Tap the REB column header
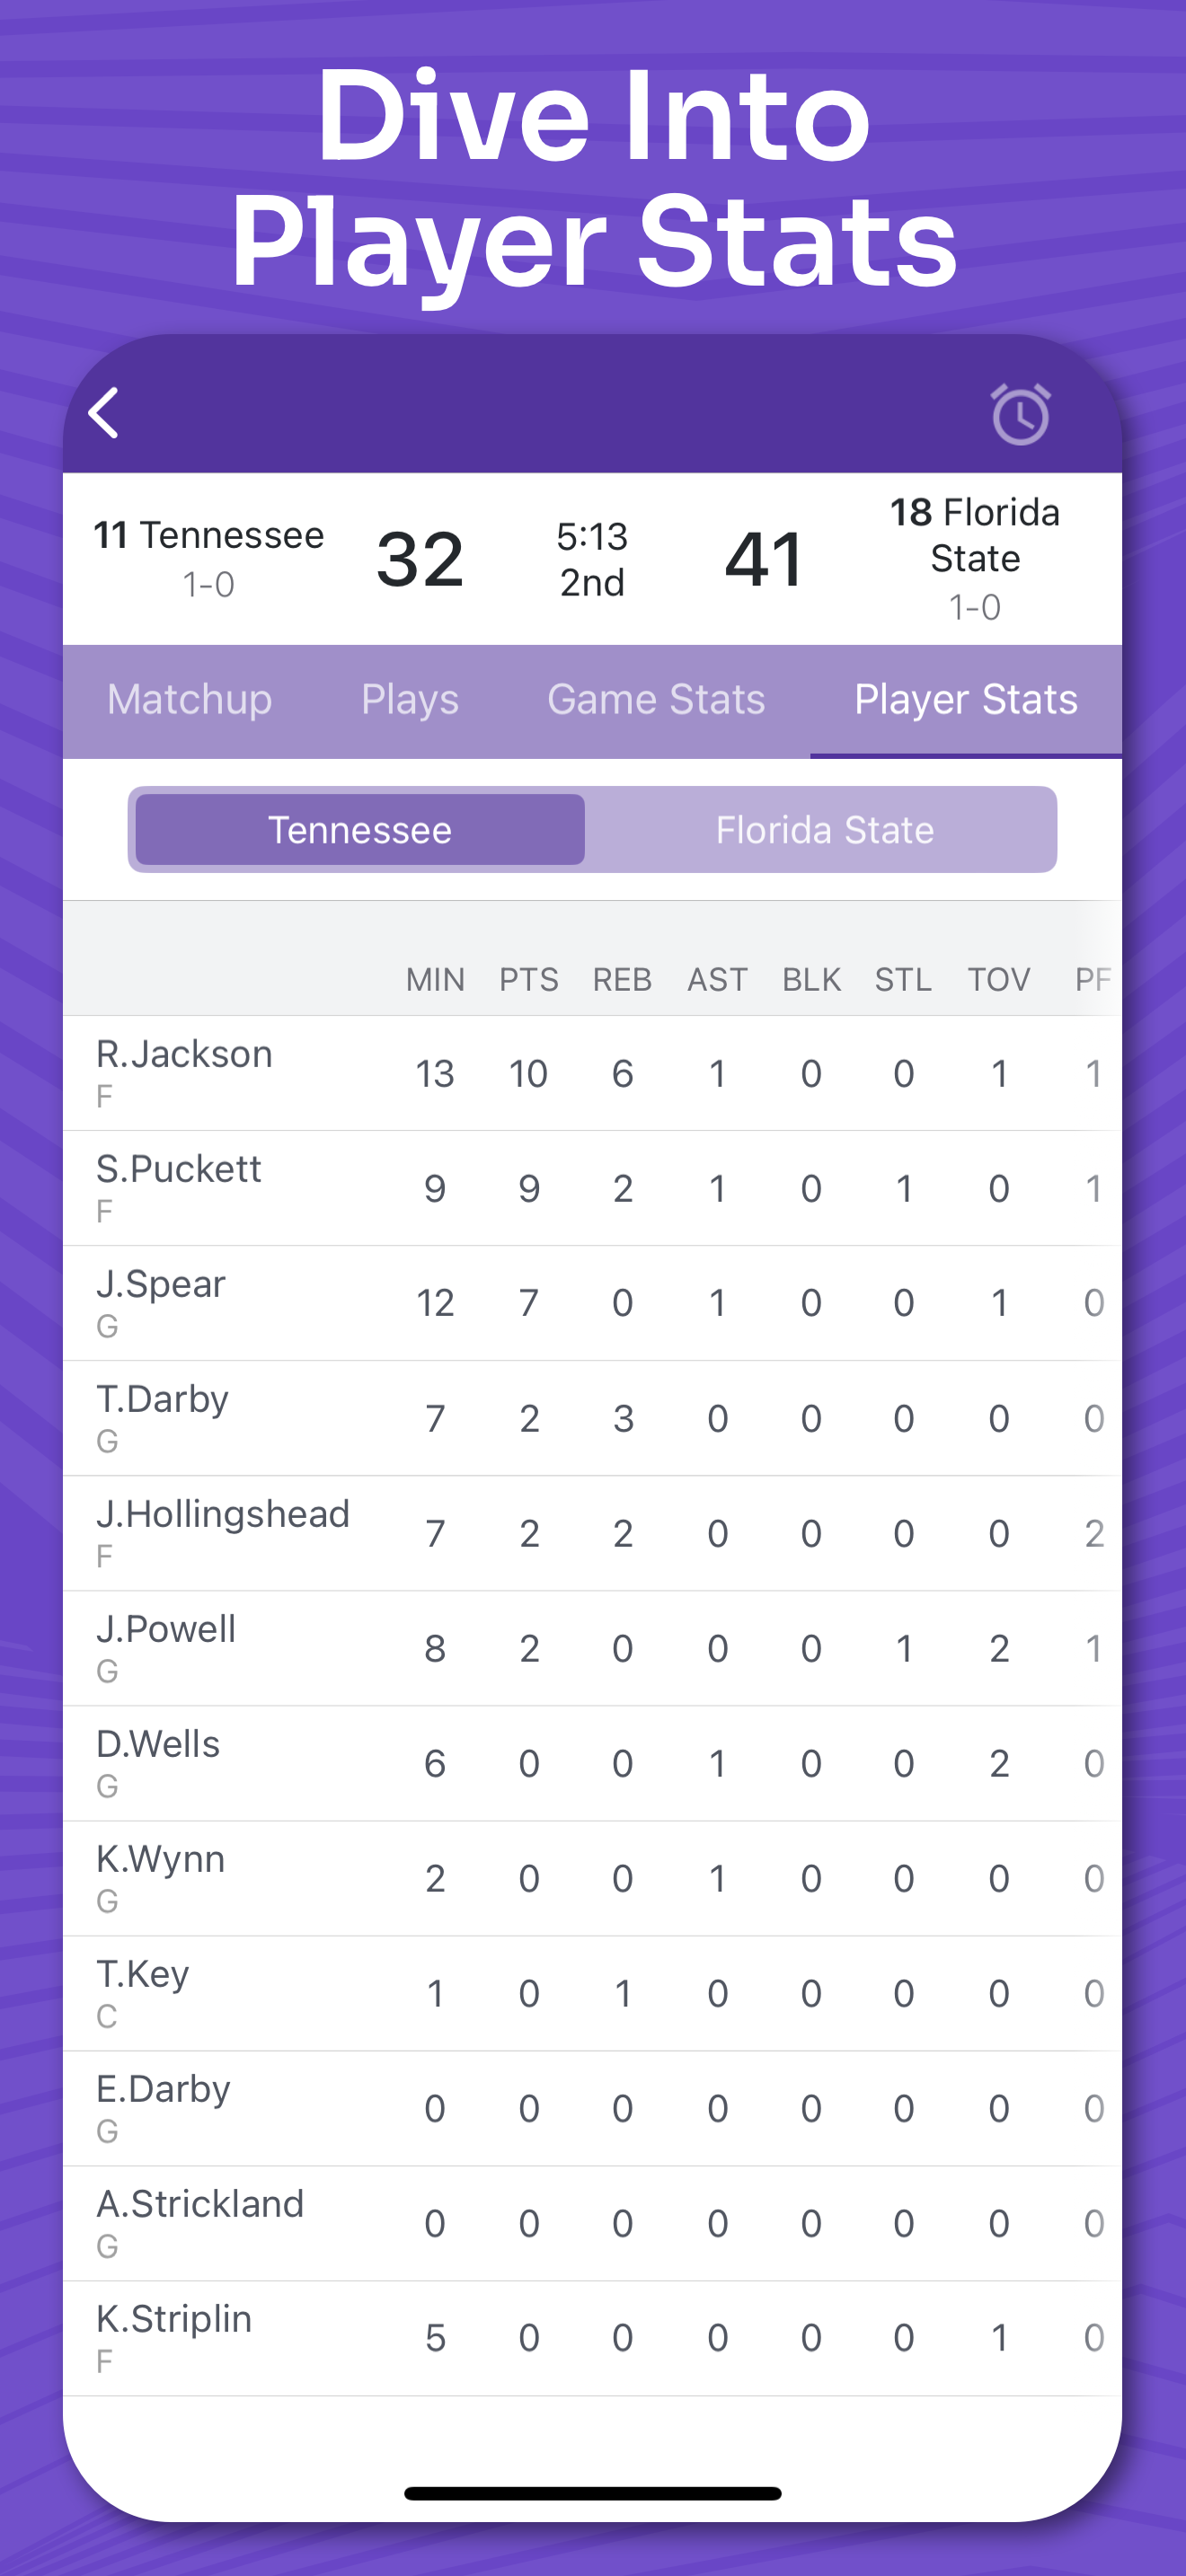1186x2576 pixels. coord(622,979)
